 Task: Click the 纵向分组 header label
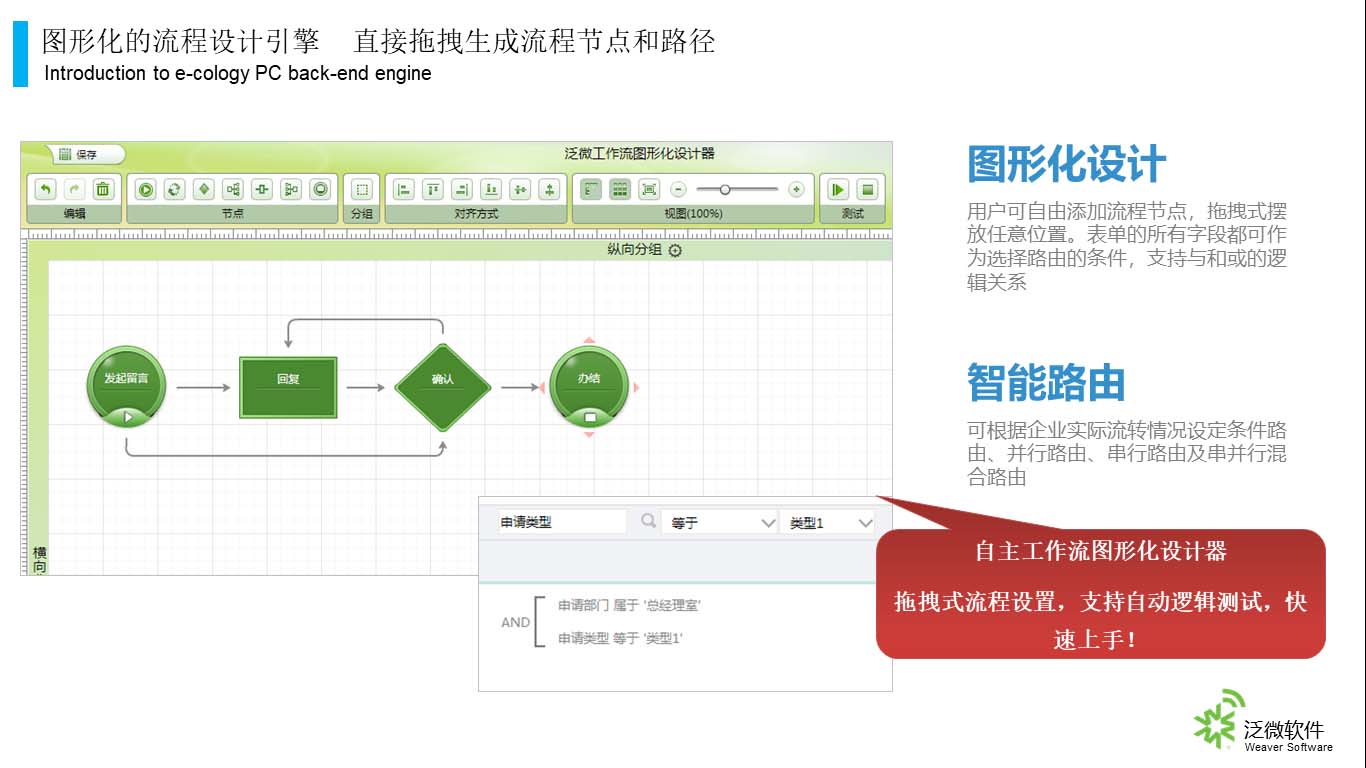click(634, 250)
